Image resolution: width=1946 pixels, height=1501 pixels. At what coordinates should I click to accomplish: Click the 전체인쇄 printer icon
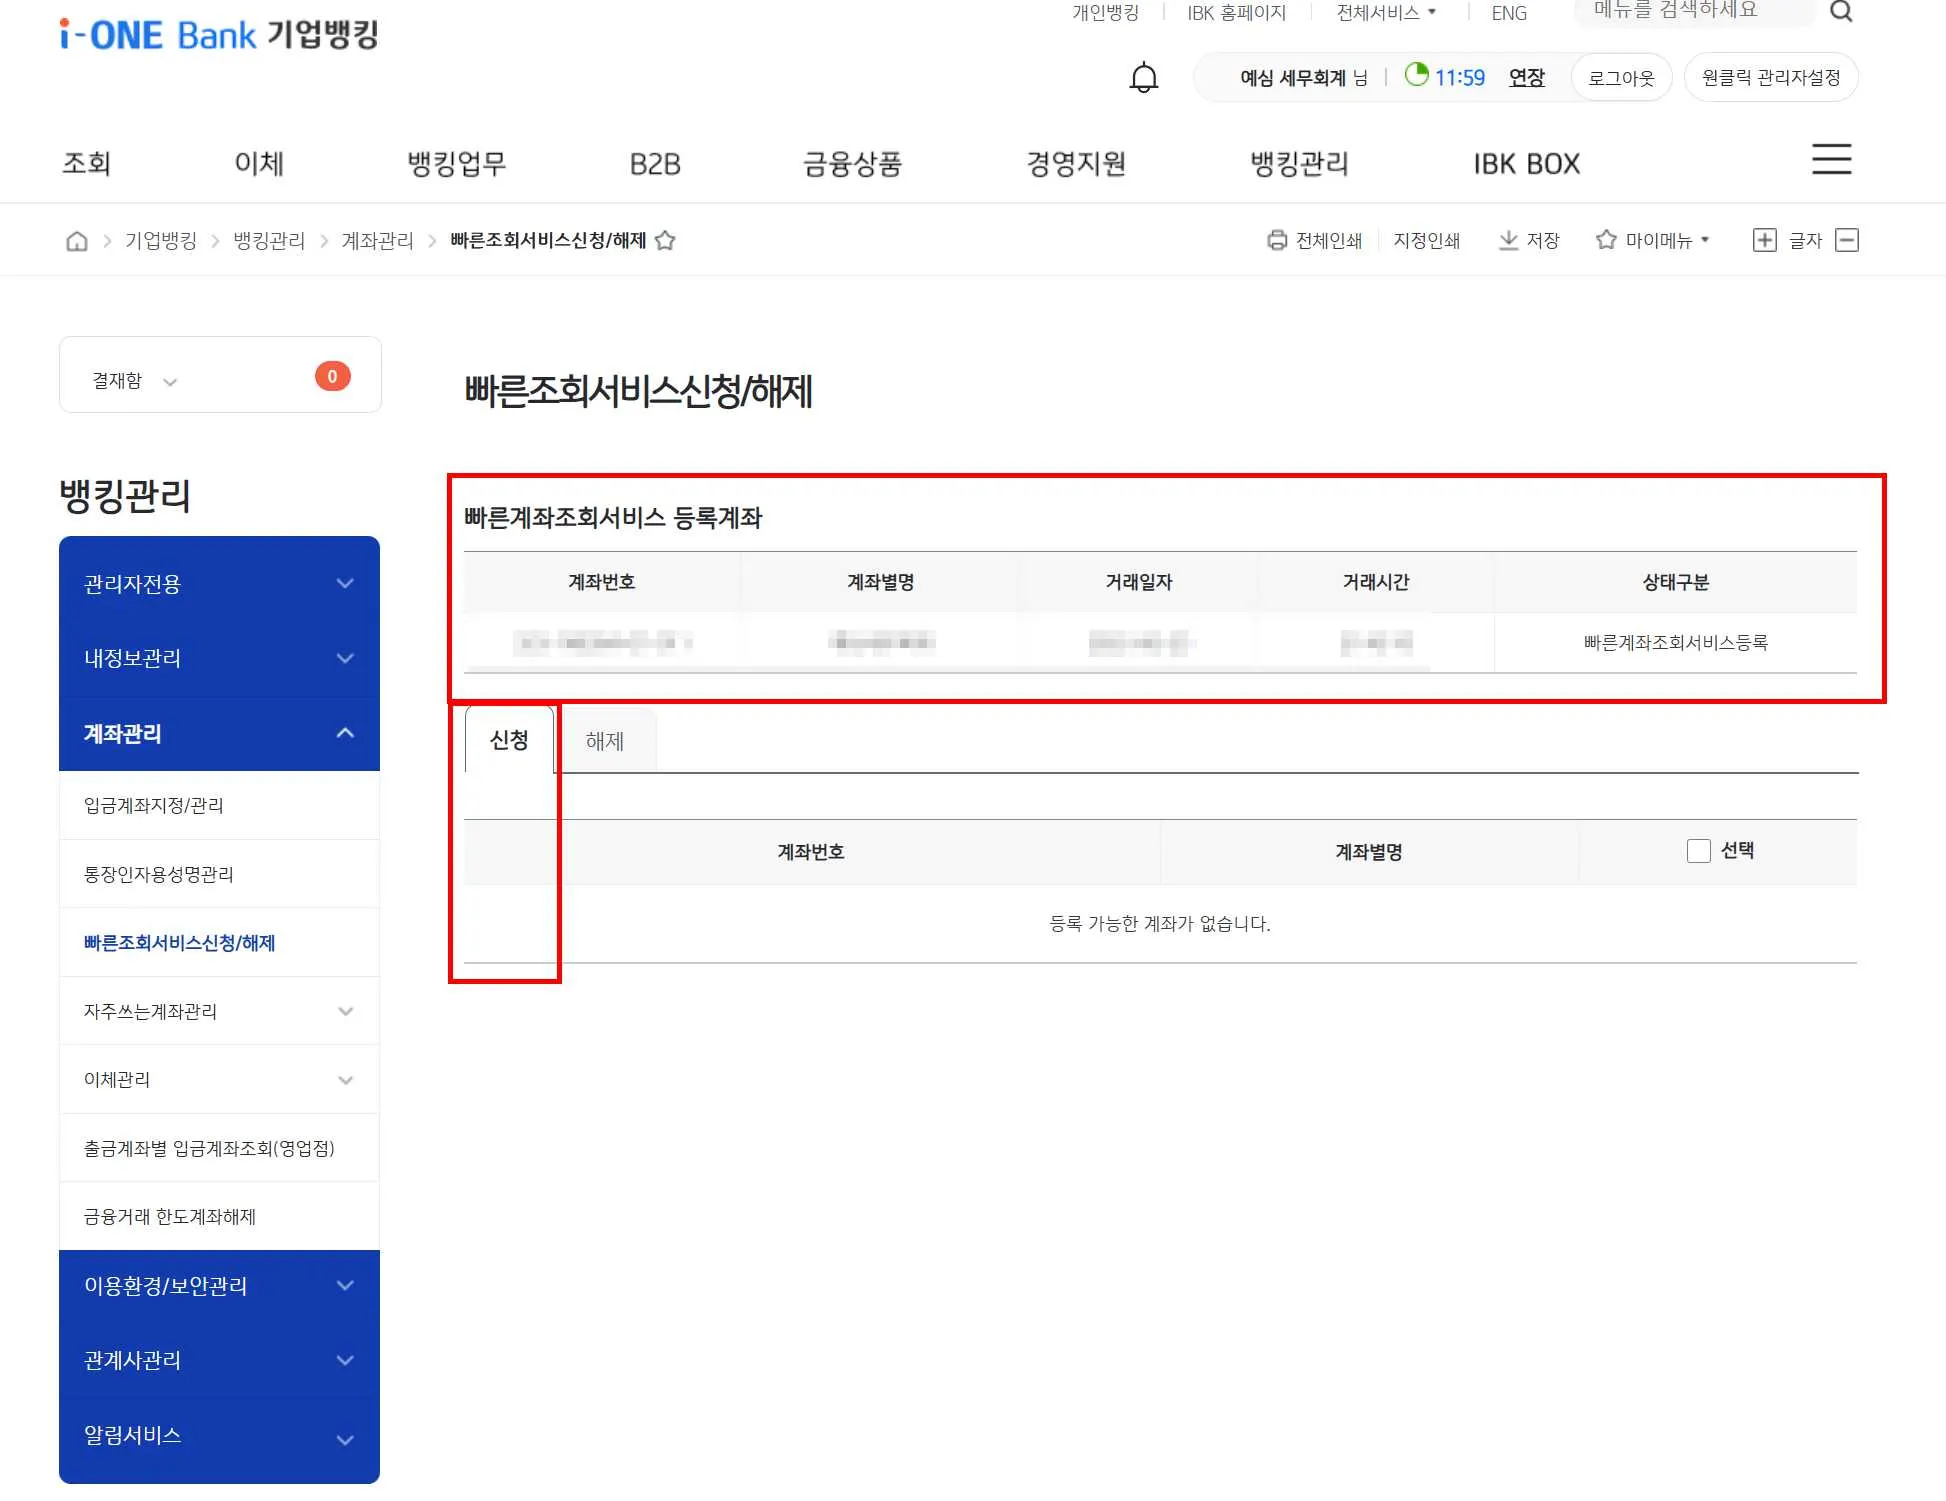coord(1277,240)
